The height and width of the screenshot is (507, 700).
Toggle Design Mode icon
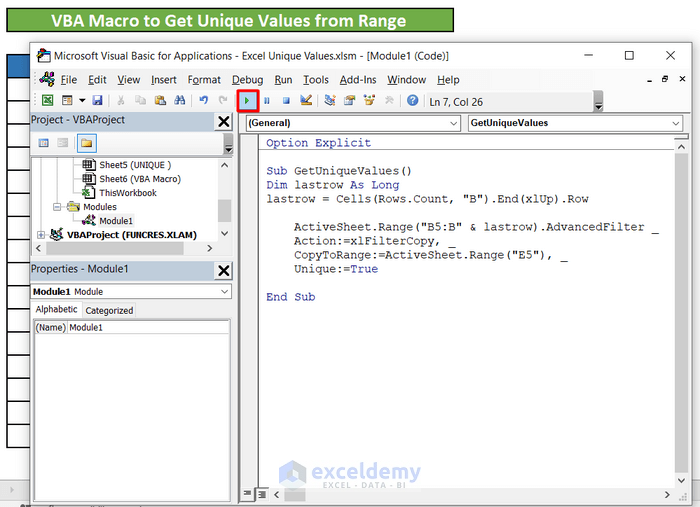click(306, 100)
